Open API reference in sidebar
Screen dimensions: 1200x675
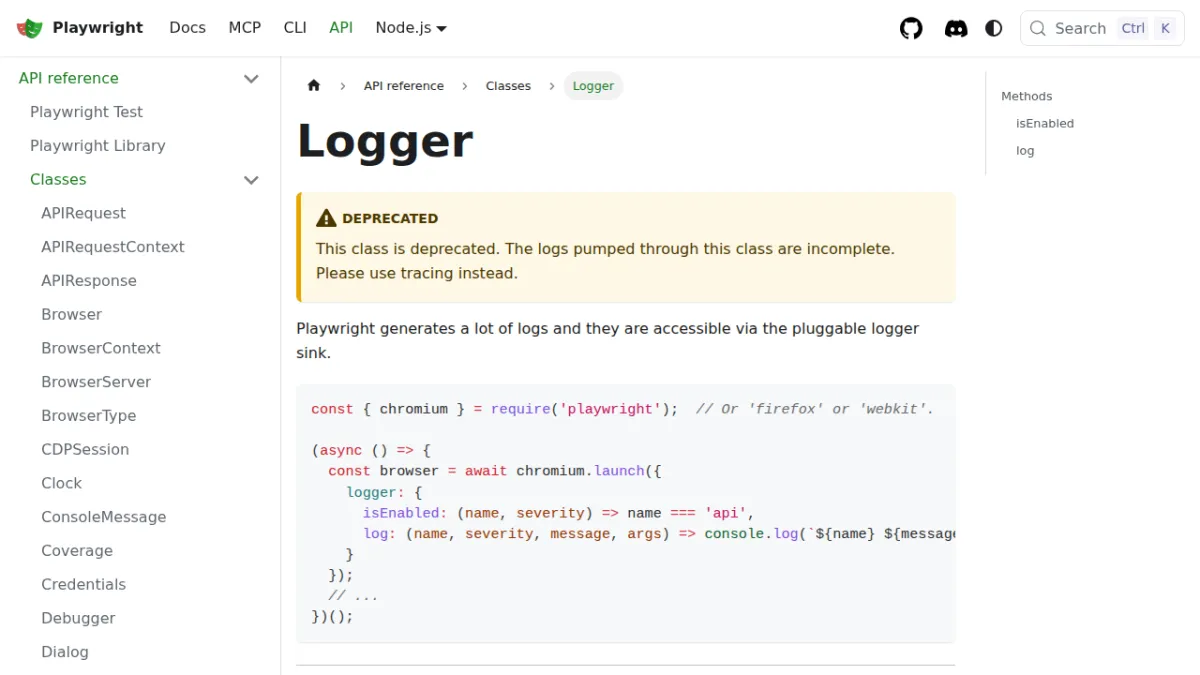69,78
